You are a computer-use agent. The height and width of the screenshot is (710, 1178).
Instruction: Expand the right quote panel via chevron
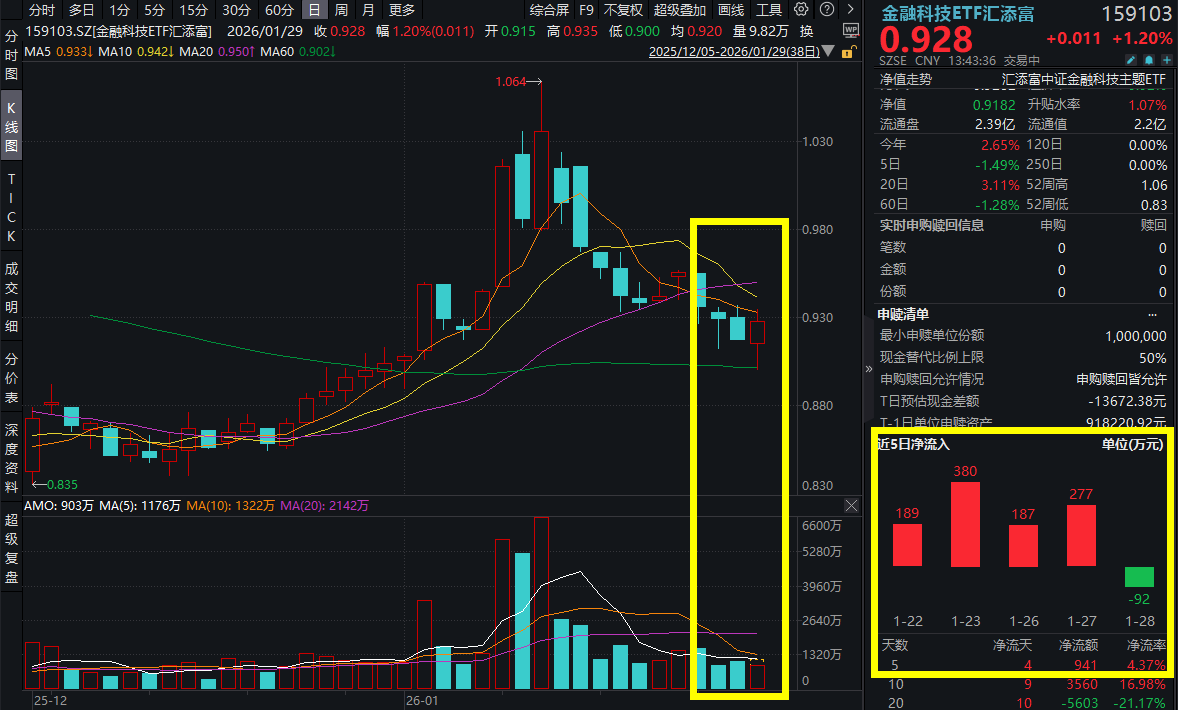click(848, 9)
